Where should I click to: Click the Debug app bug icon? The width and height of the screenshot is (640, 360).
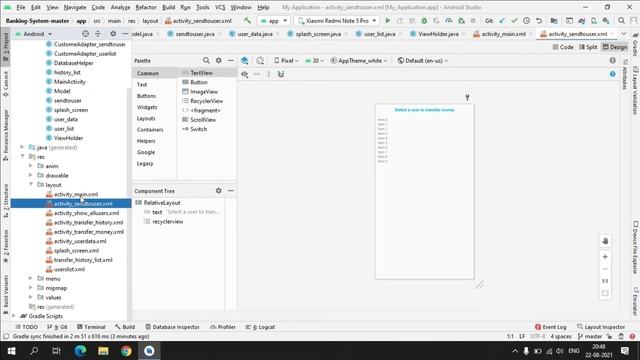(424, 20)
